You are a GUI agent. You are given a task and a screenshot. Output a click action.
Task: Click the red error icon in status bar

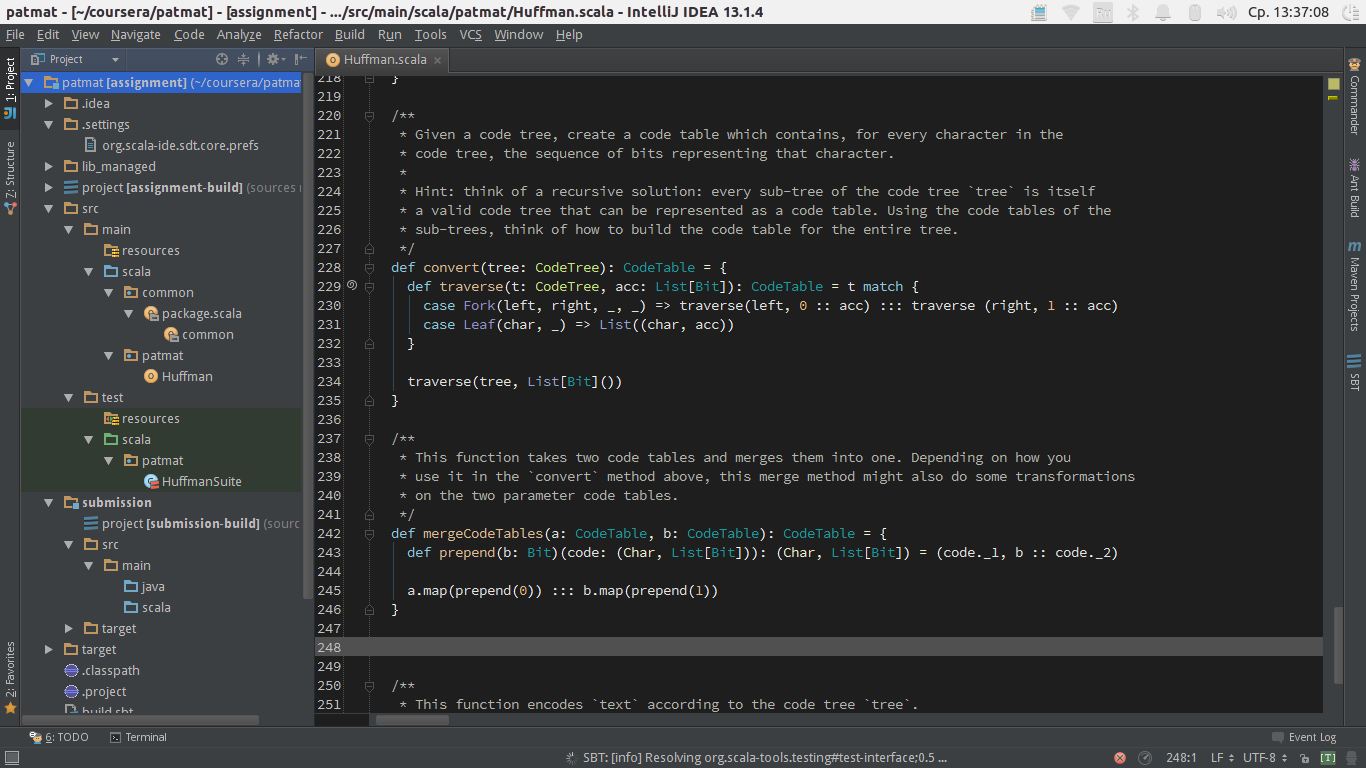(1120, 758)
